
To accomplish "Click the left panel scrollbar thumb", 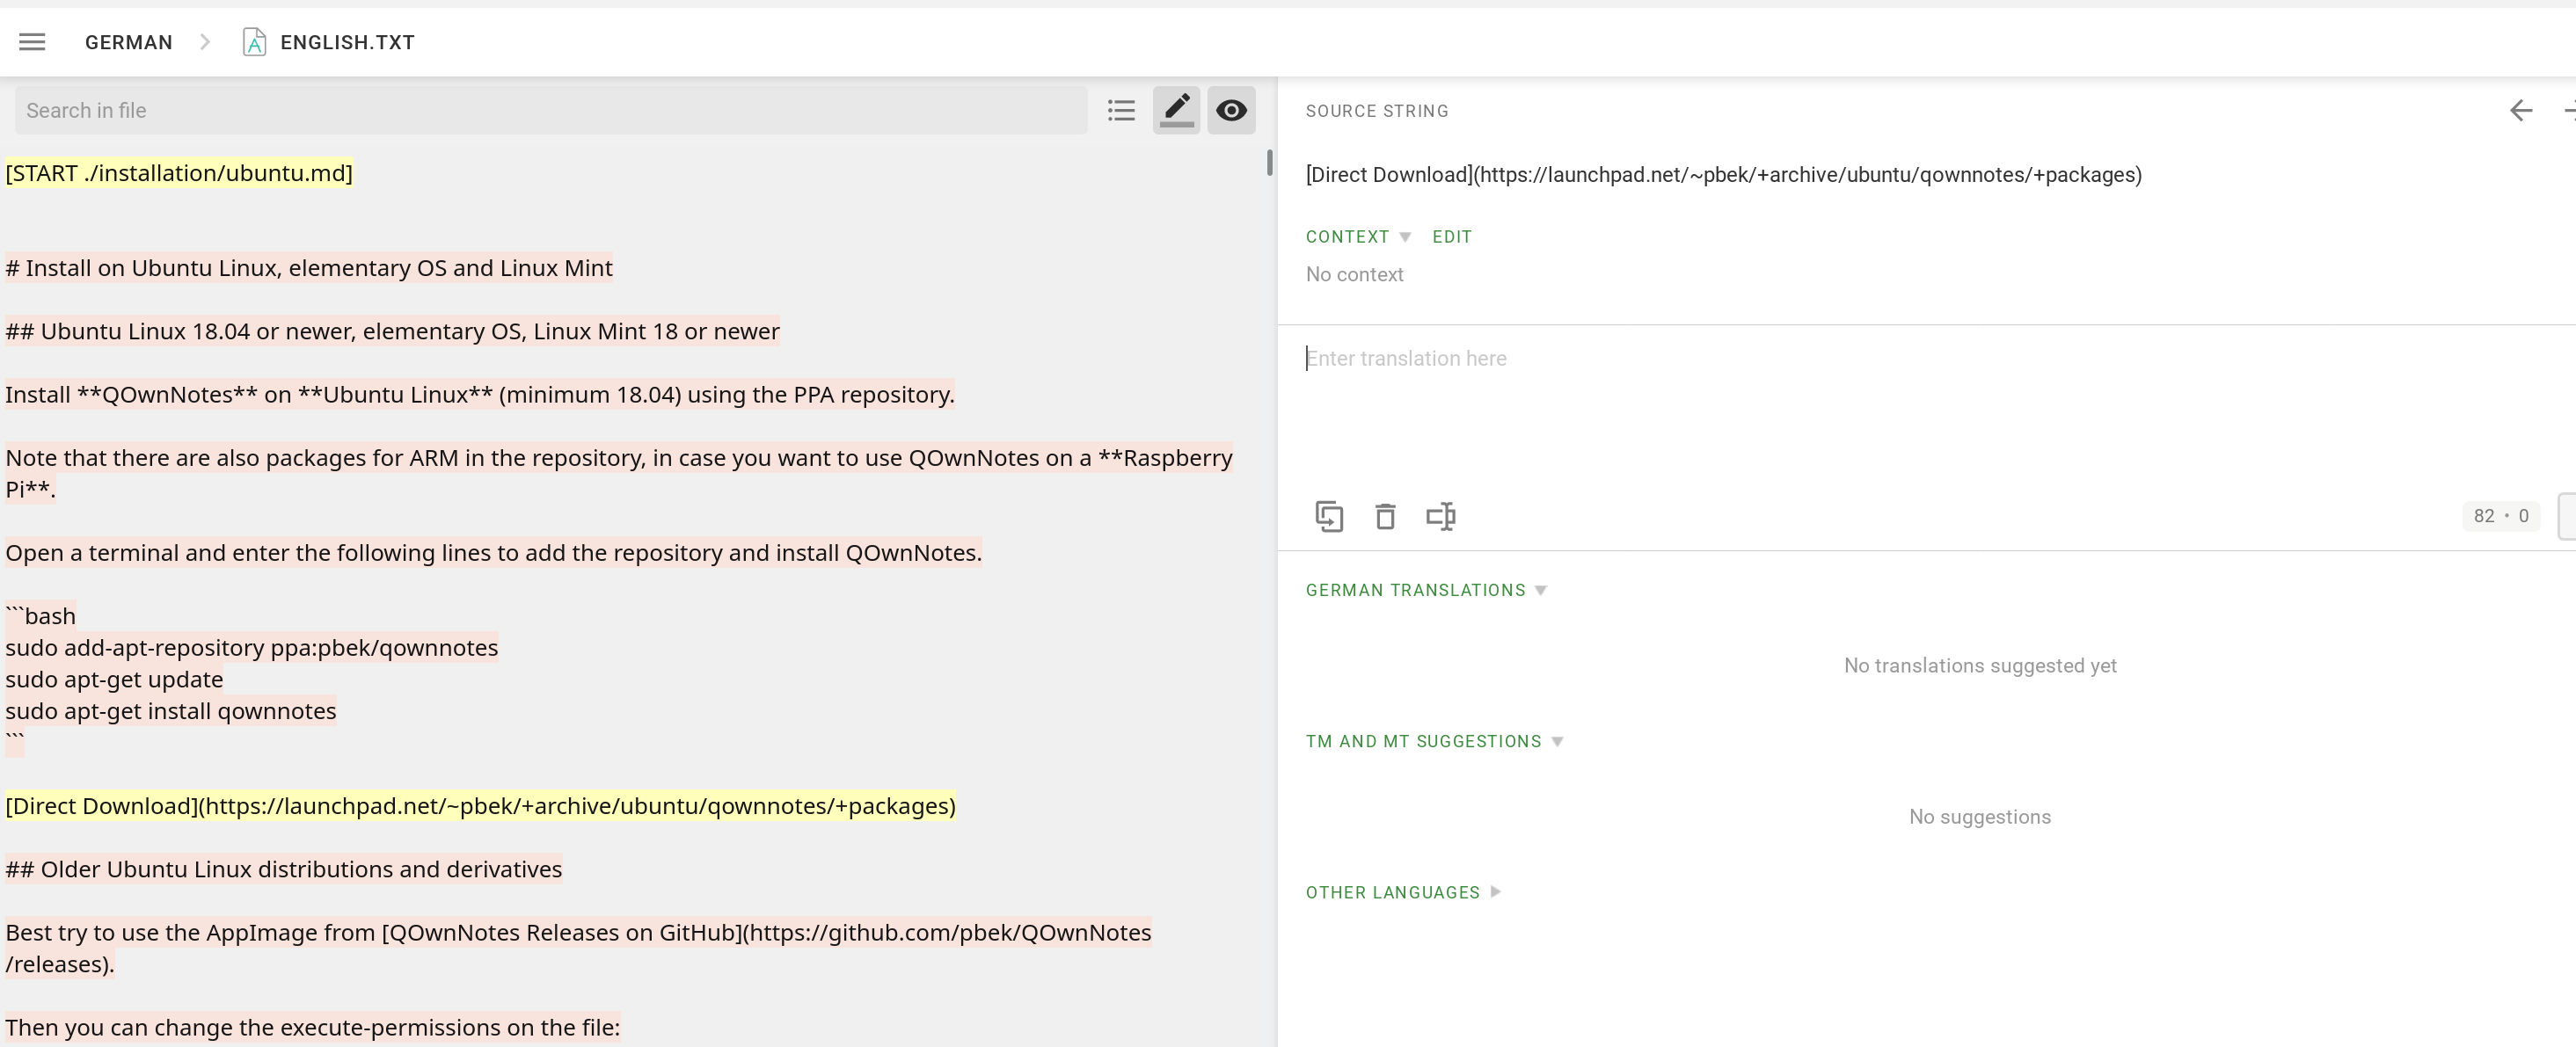I will coord(1269,162).
